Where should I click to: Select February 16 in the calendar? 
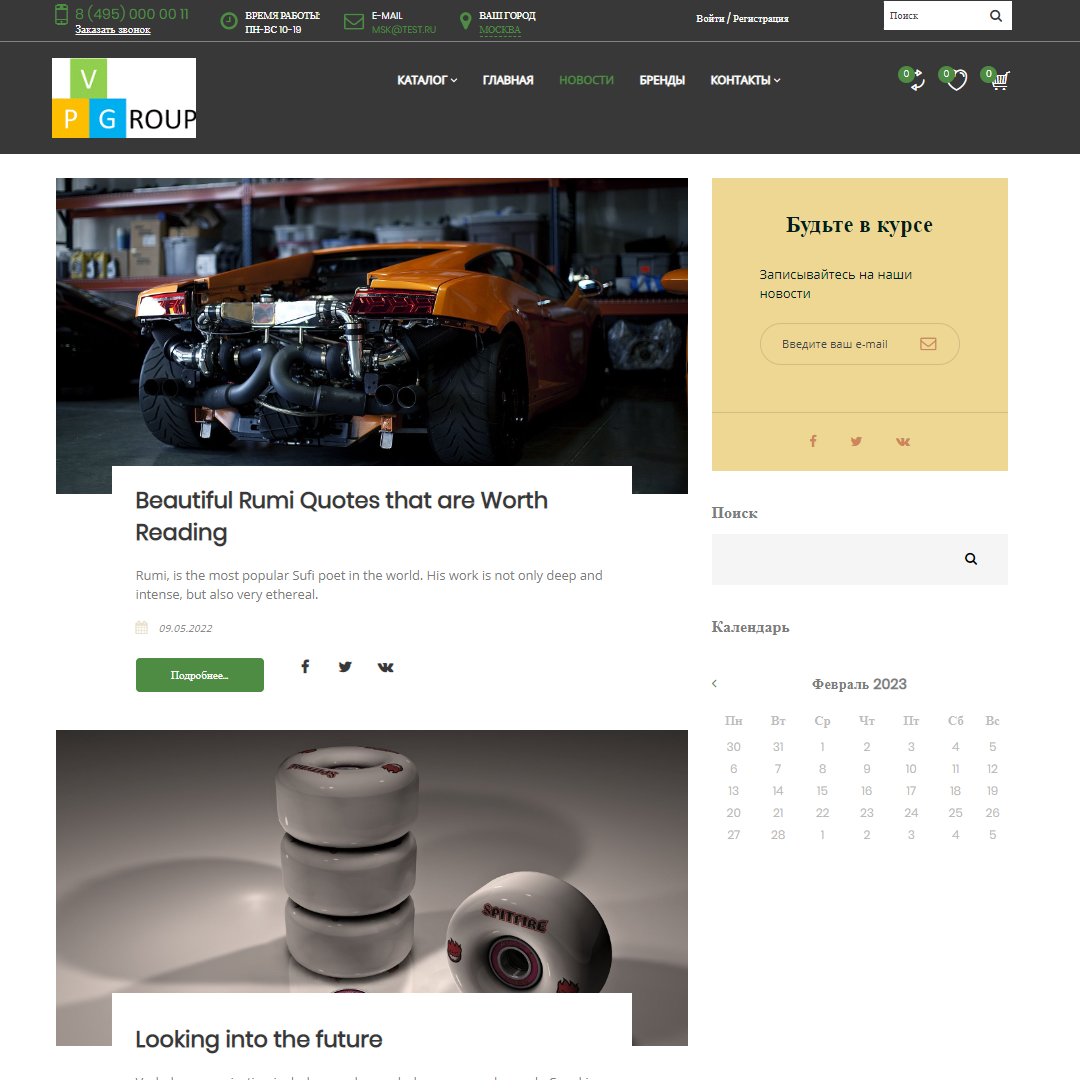pos(866,791)
